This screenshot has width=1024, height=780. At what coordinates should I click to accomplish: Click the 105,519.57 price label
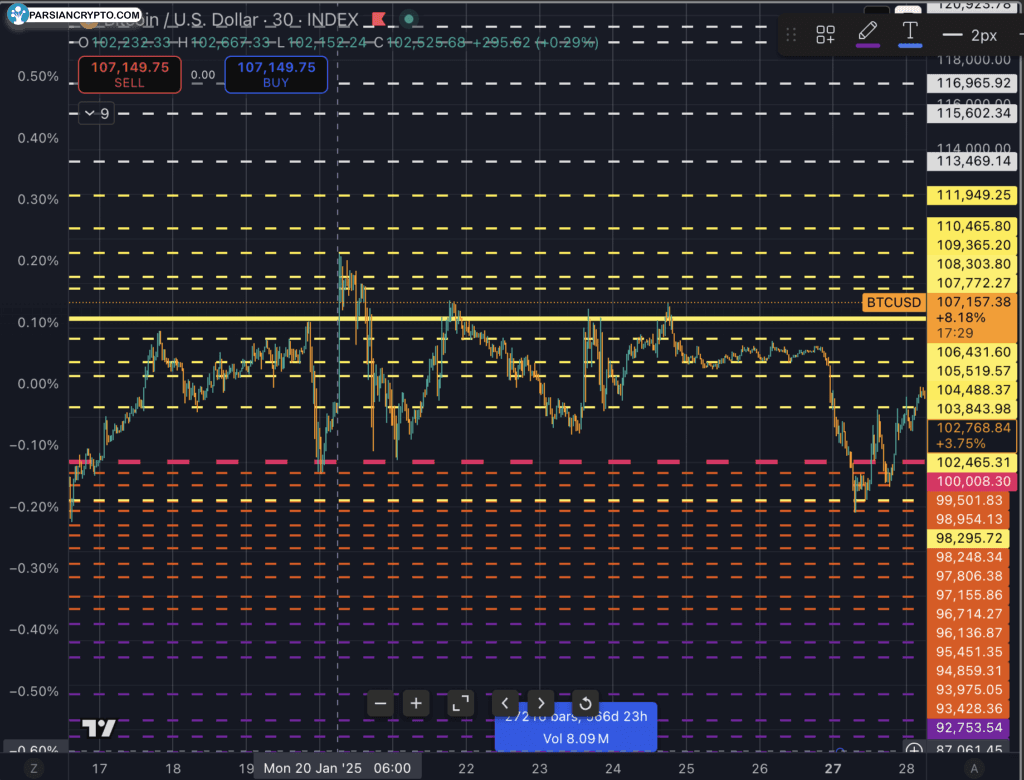tap(973, 371)
